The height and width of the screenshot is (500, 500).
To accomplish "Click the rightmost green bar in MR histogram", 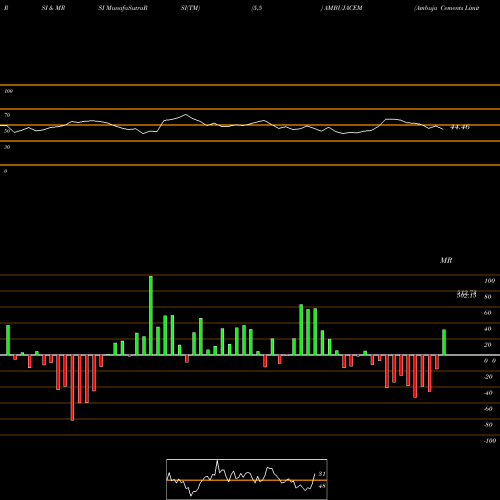I will 444,342.
